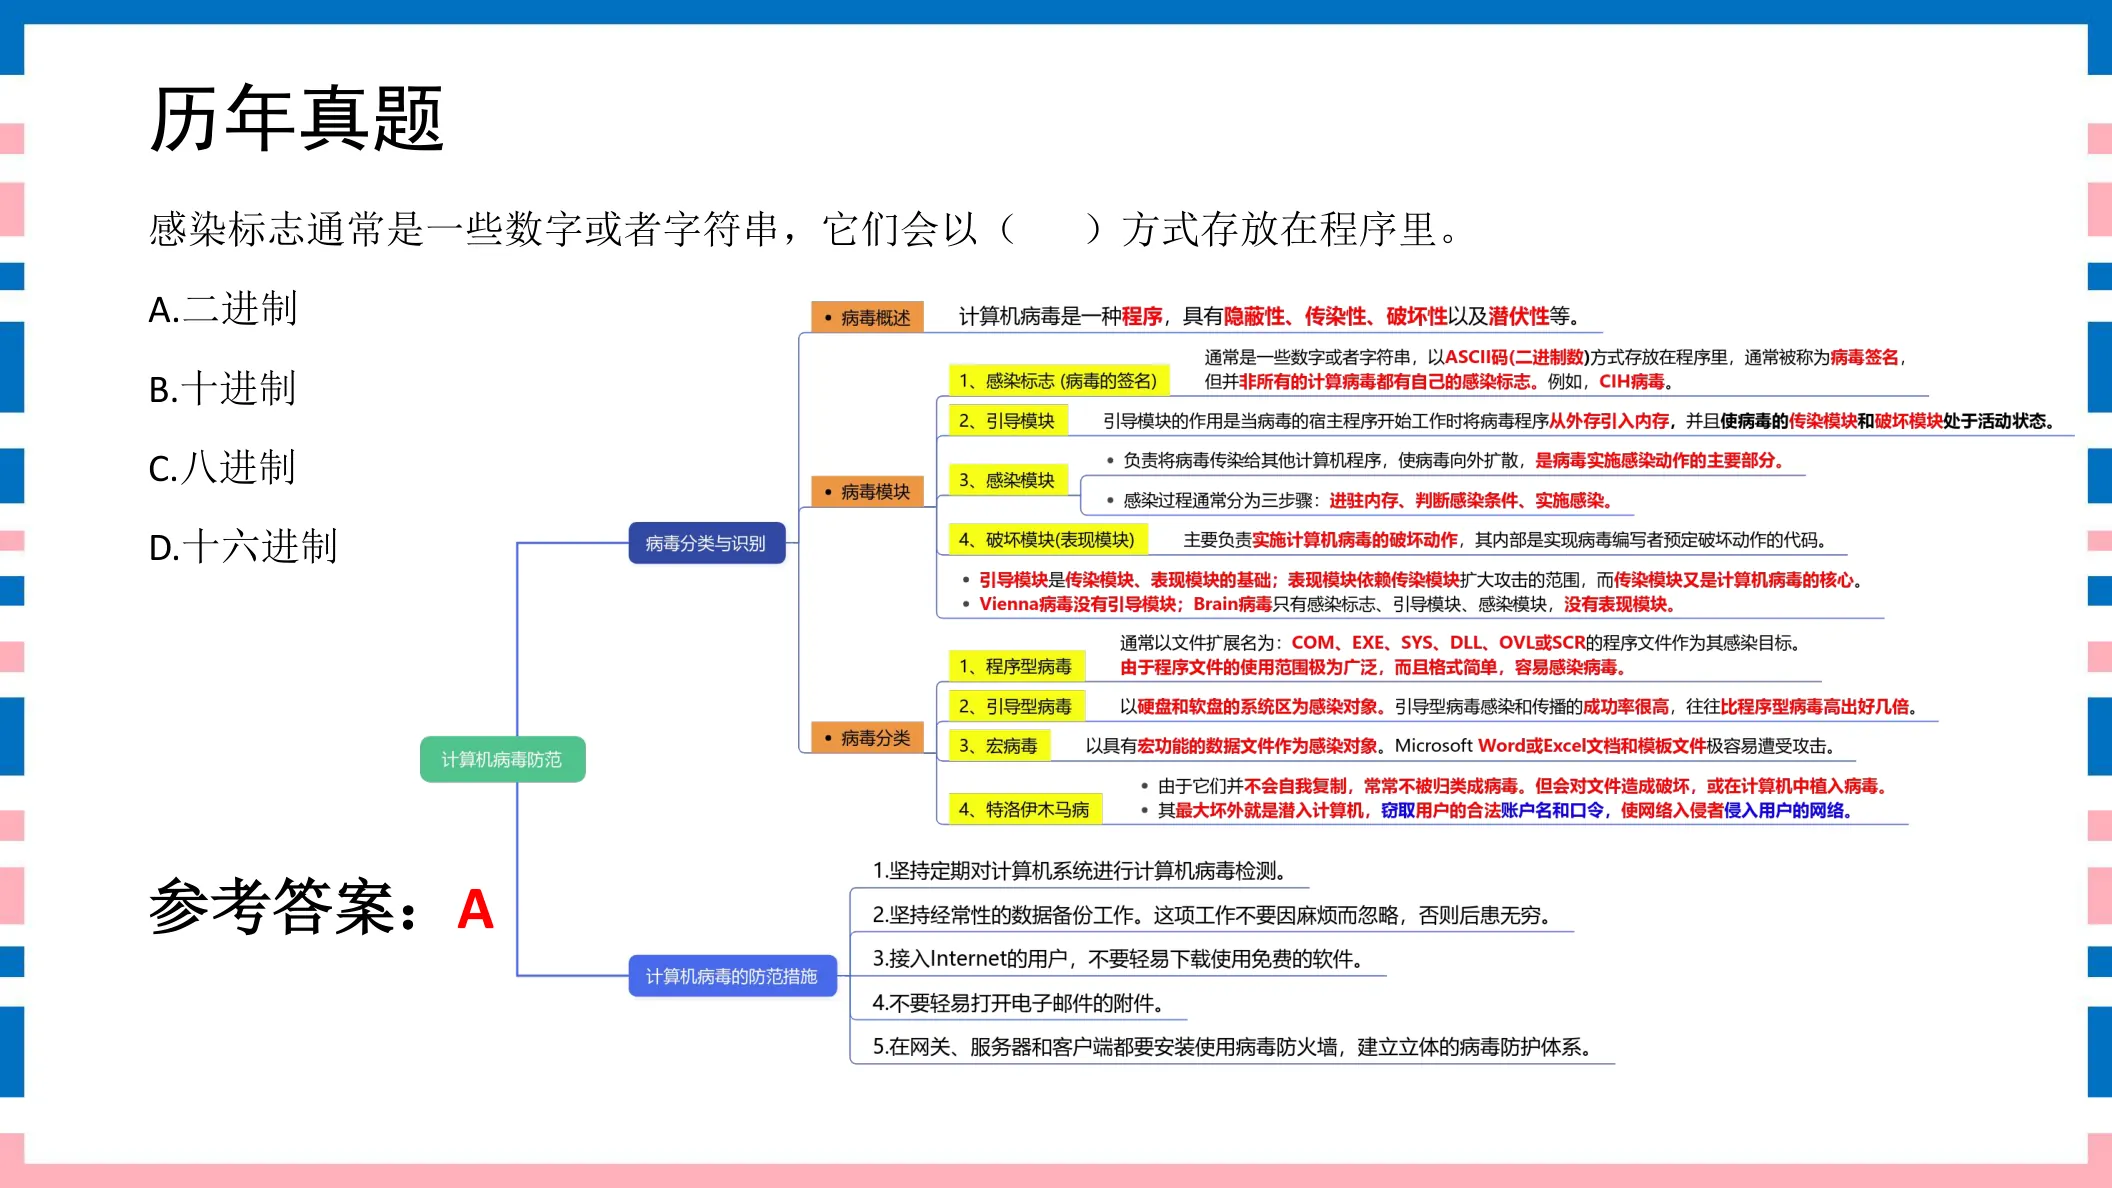Click the 参考答案 label
Image resolution: width=2112 pixels, height=1188 pixels.
pos(284,907)
